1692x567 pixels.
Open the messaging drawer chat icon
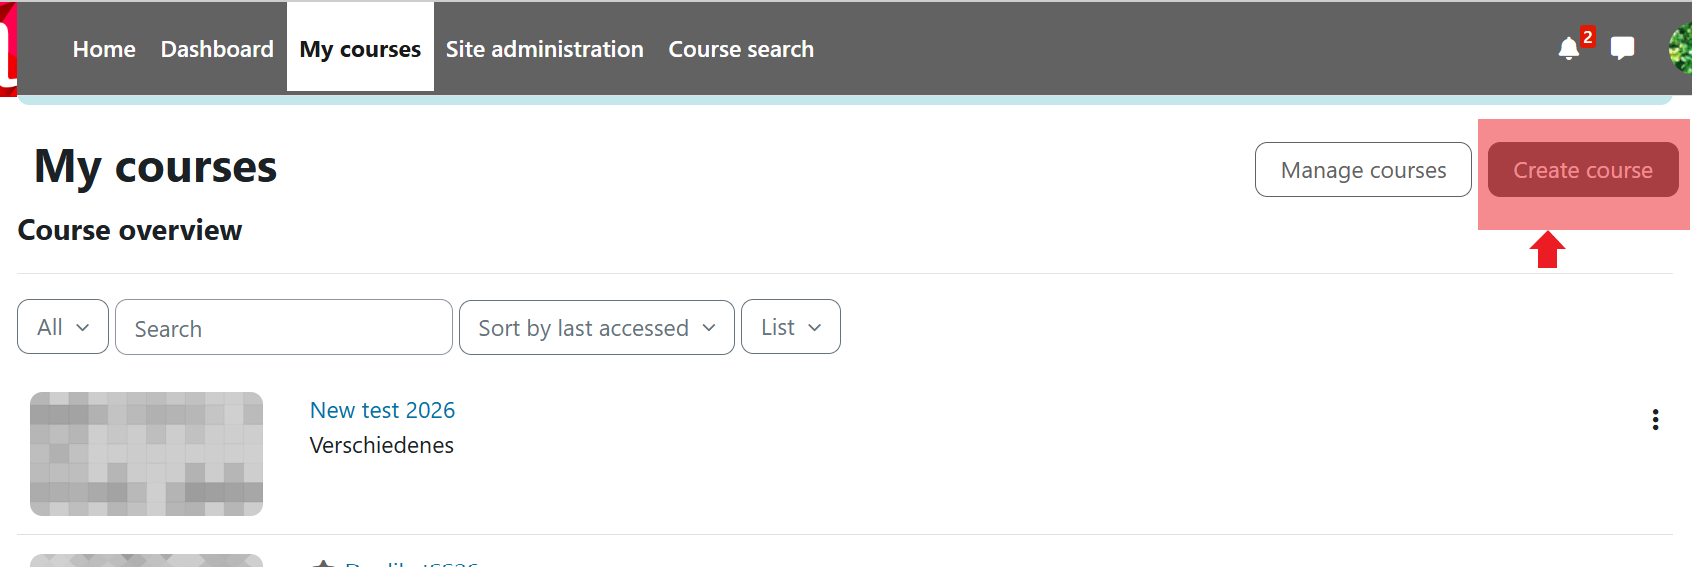tap(1622, 48)
